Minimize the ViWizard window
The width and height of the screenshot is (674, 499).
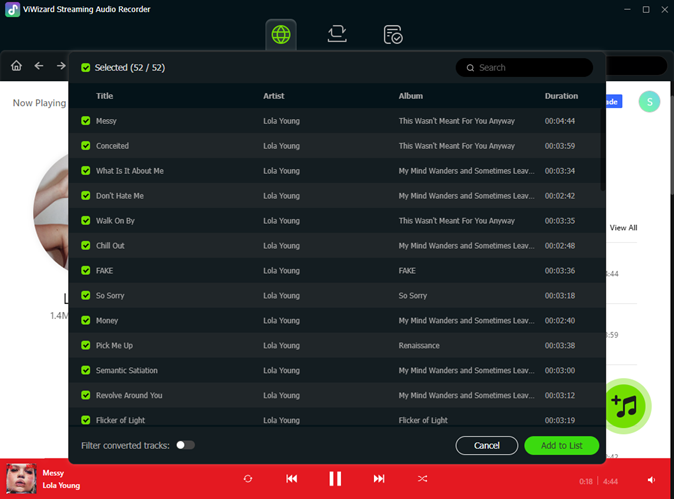click(627, 9)
